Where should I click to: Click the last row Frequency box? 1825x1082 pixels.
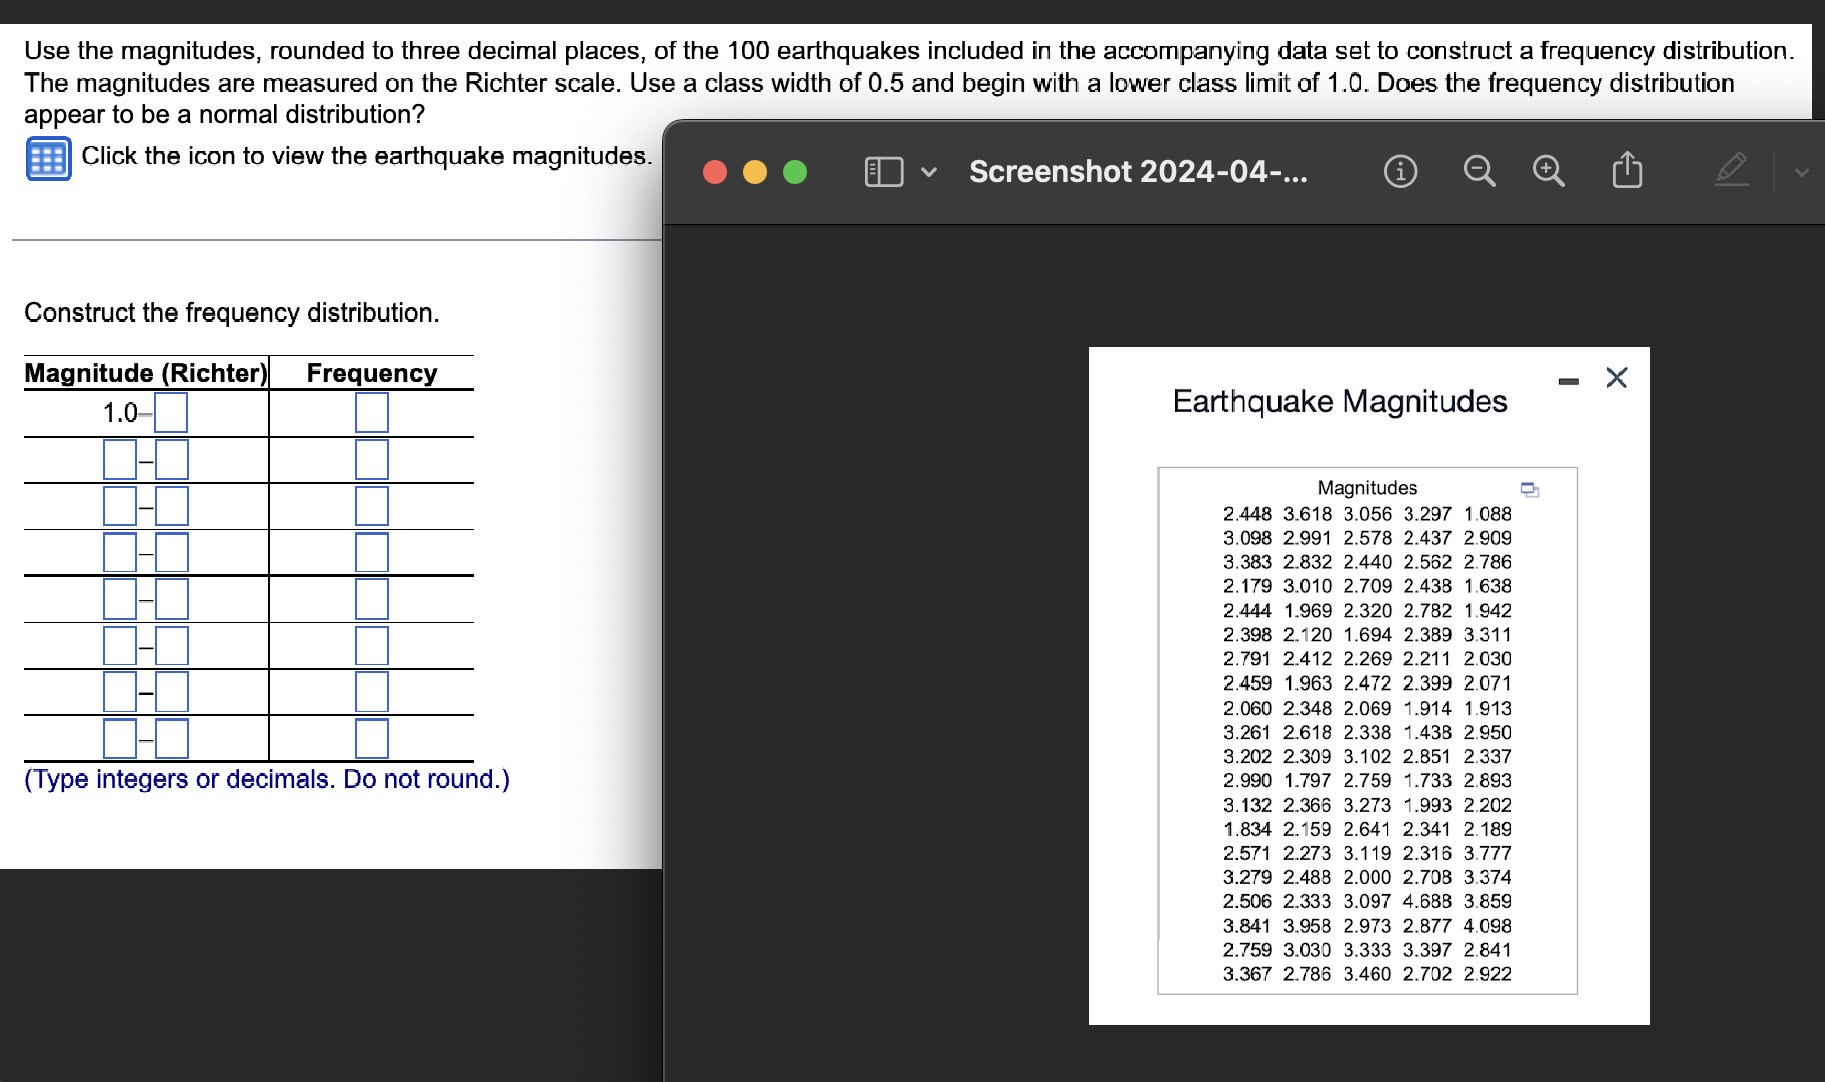tap(371, 738)
